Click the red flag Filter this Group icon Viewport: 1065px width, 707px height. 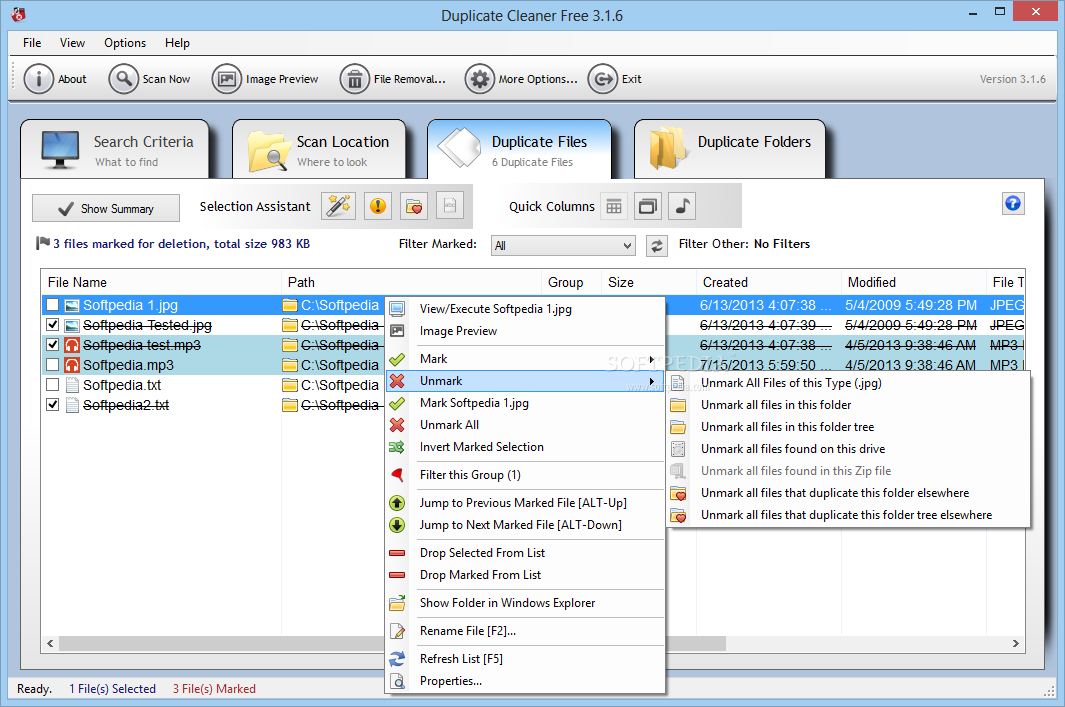coord(397,475)
